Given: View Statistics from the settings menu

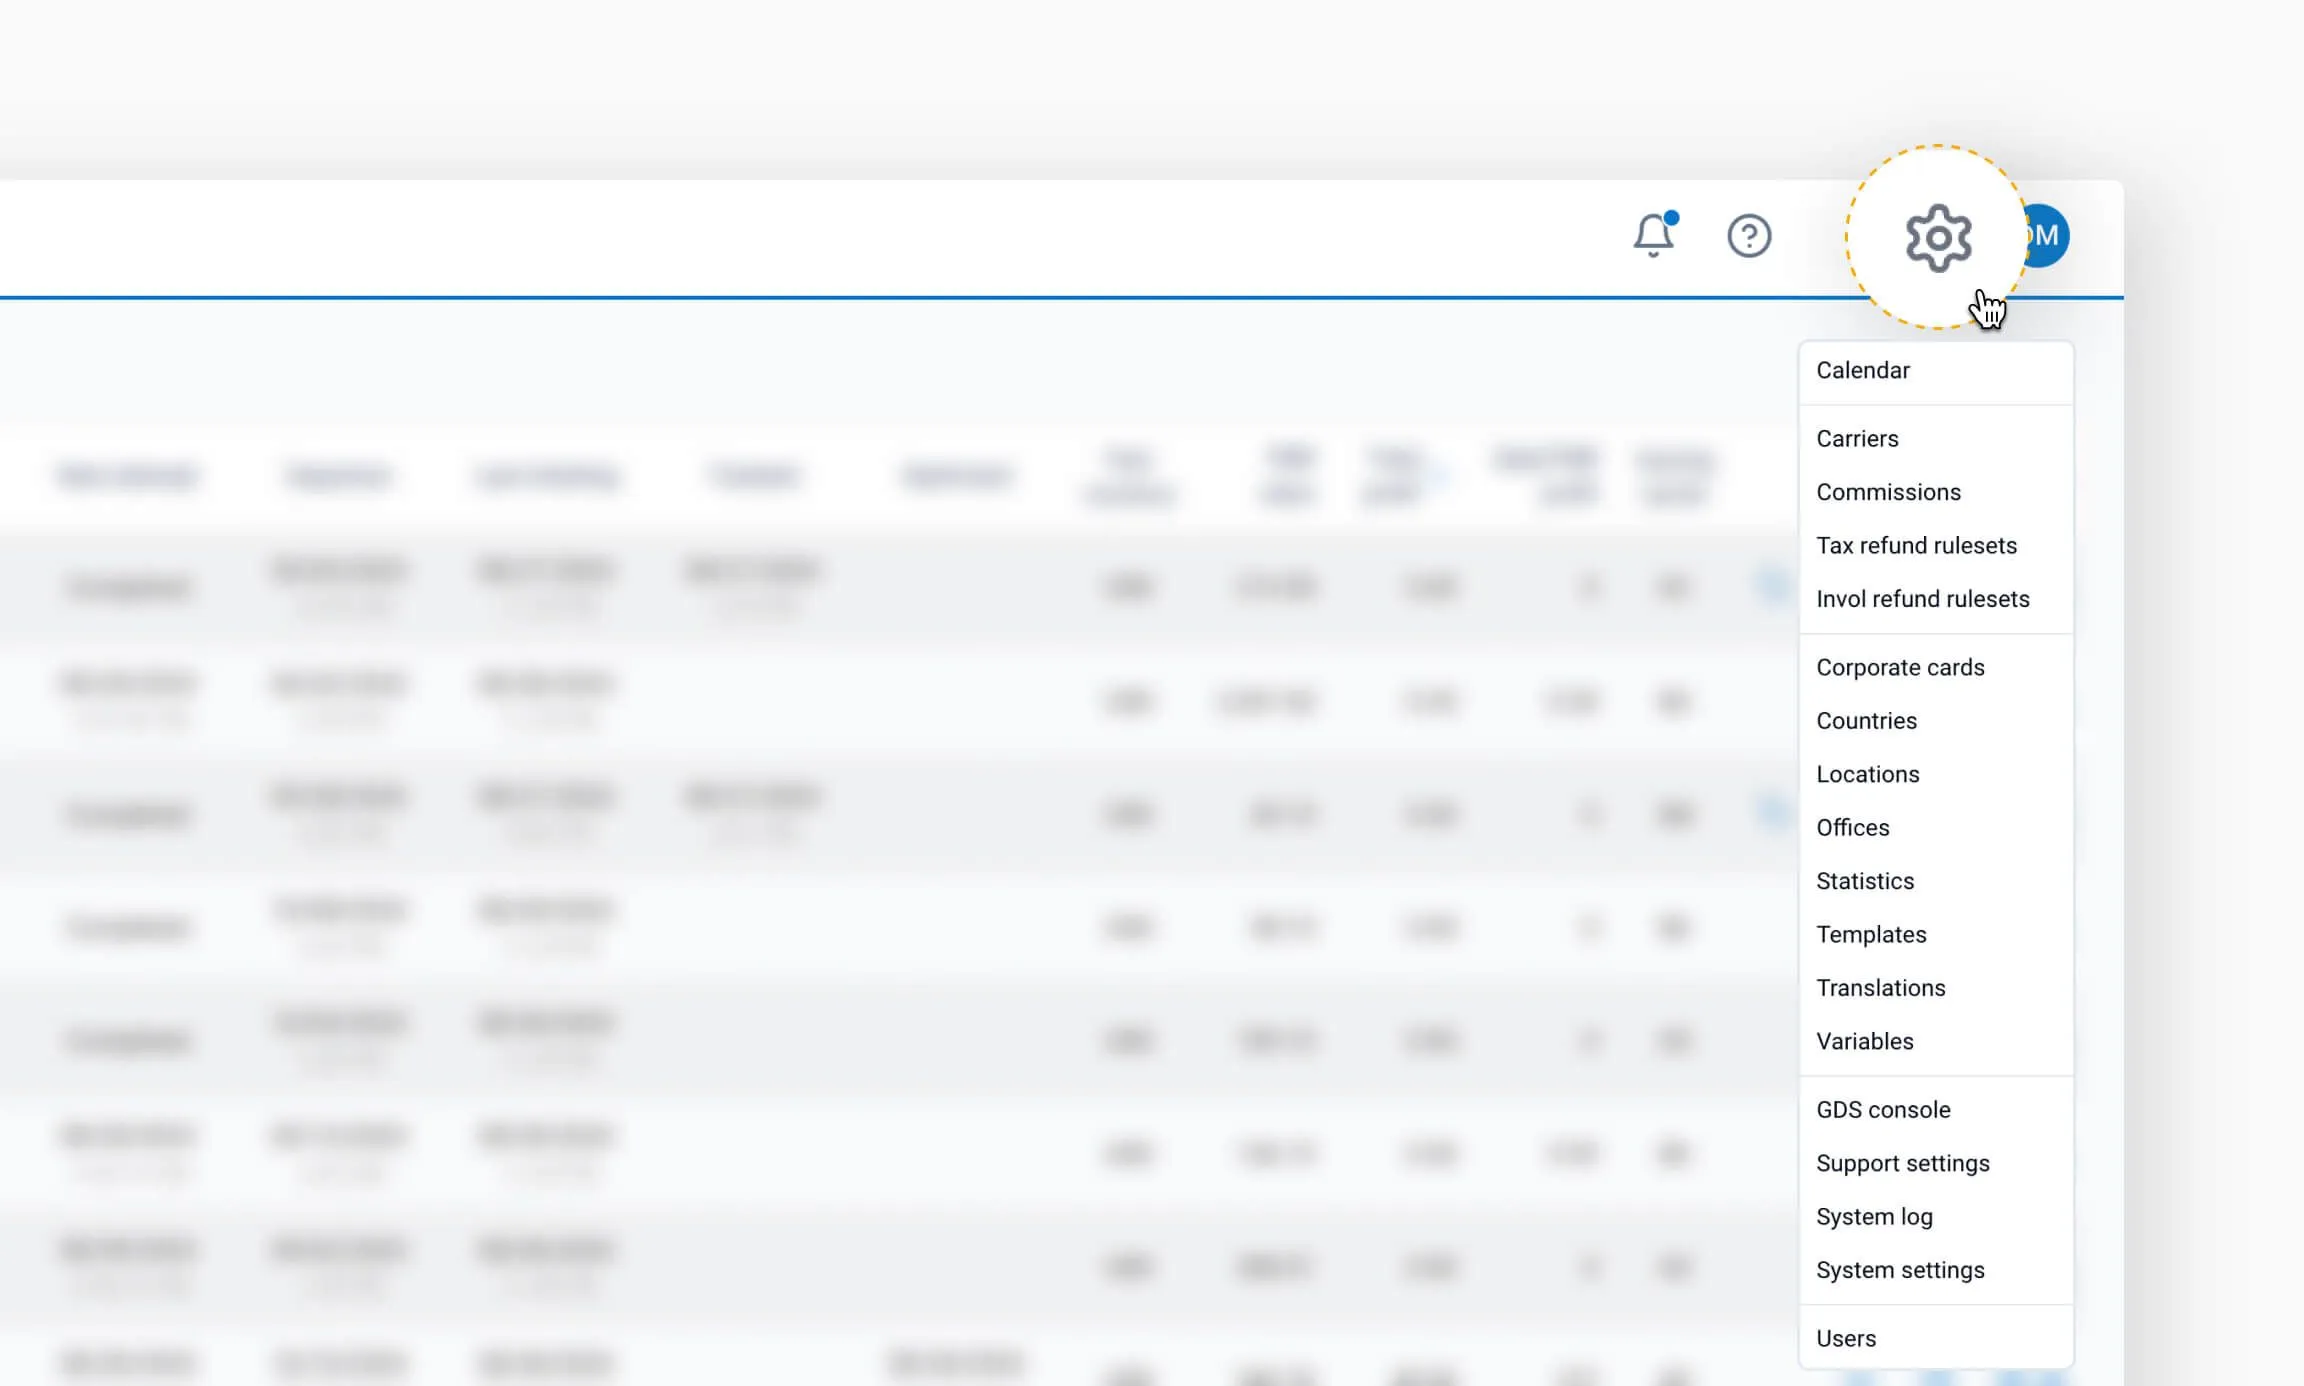Looking at the screenshot, I should click(x=1865, y=881).
